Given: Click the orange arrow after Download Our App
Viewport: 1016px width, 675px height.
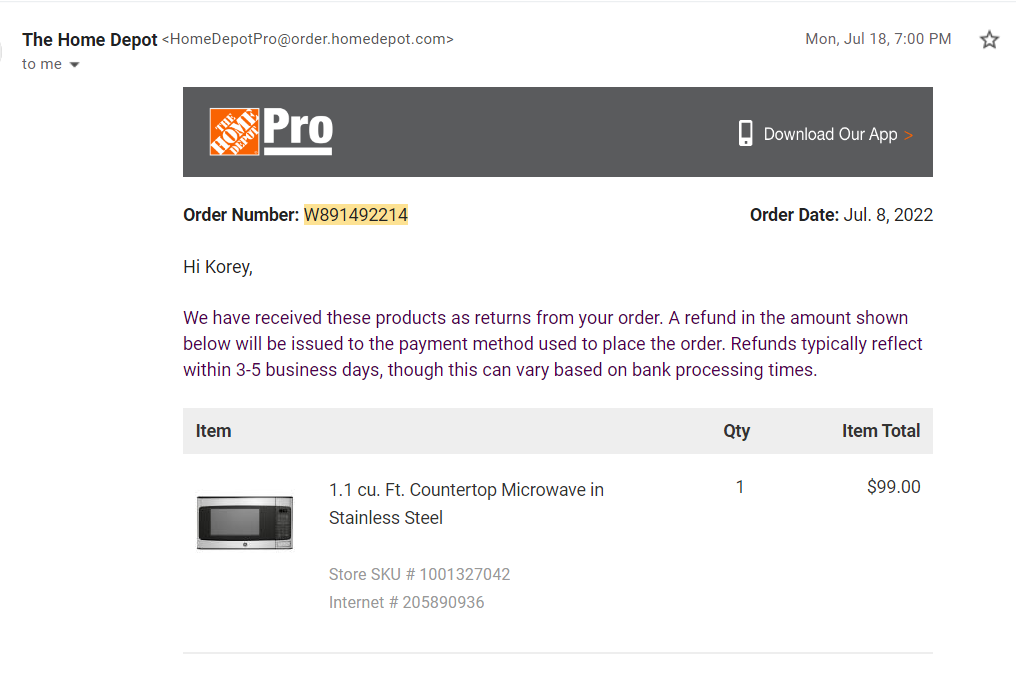Looking at the screenshot, I should click(x=908, y=135).
